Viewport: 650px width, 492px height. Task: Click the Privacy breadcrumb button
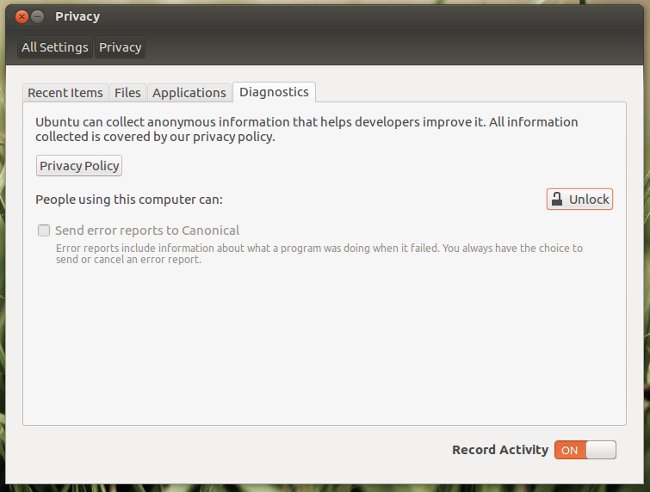click(120, 47)
